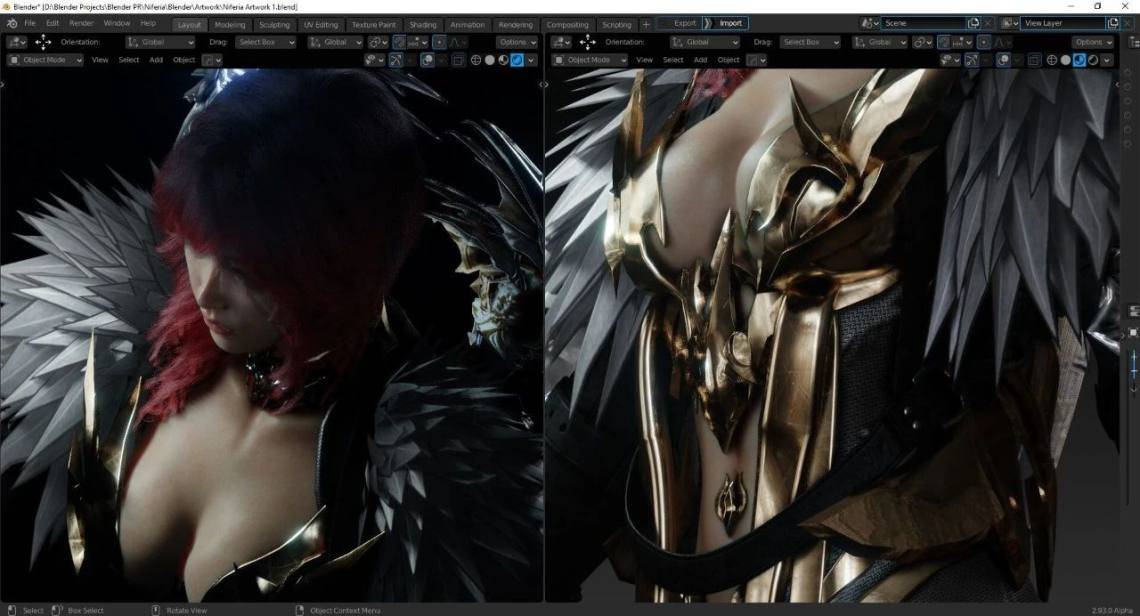1140x616 pixels.
Task: Click the move tool icon in left header
Action: [x=43, y=42]
